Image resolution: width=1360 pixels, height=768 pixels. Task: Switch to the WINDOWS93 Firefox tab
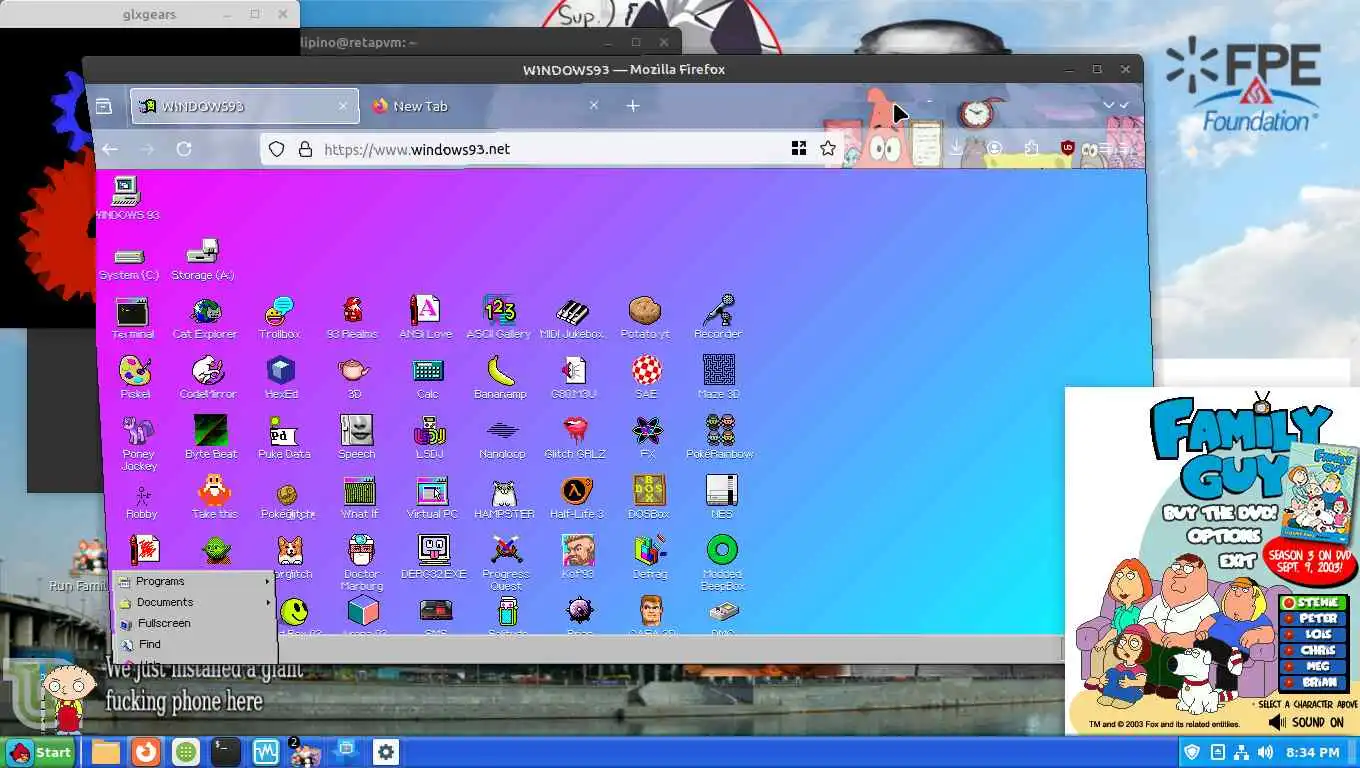tap(244, 106)
